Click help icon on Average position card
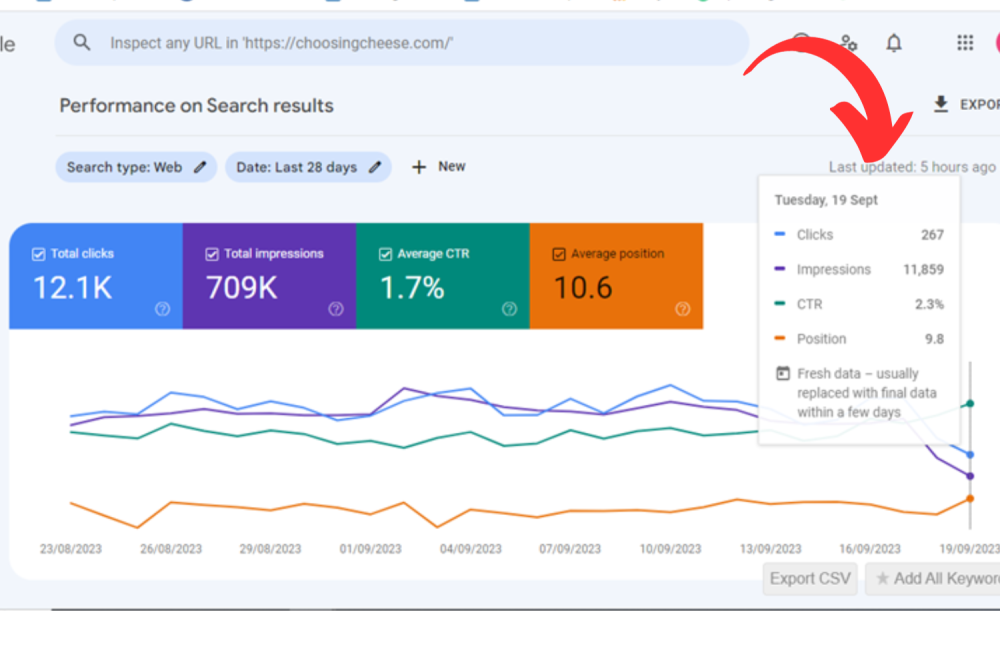Screen dimensions: 1000x667 [682, 309]
